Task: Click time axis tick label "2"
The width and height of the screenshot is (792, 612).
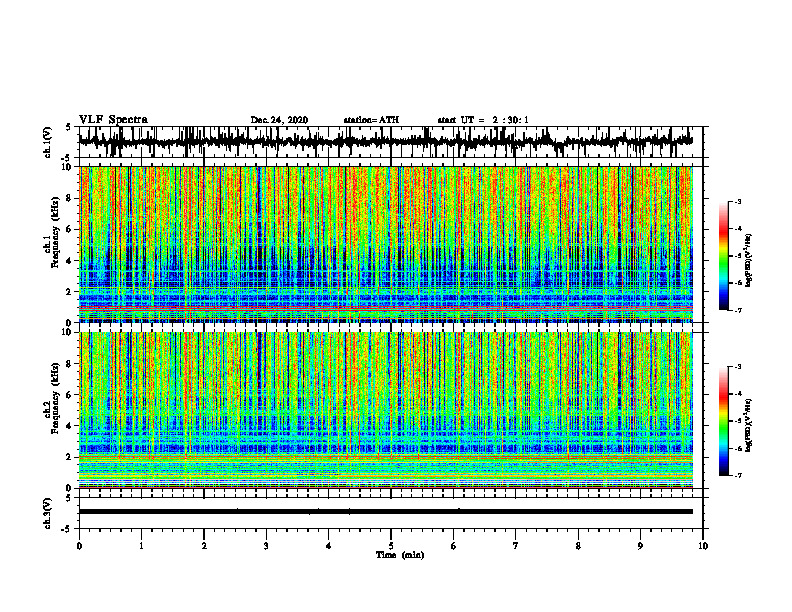Action: 204,546
